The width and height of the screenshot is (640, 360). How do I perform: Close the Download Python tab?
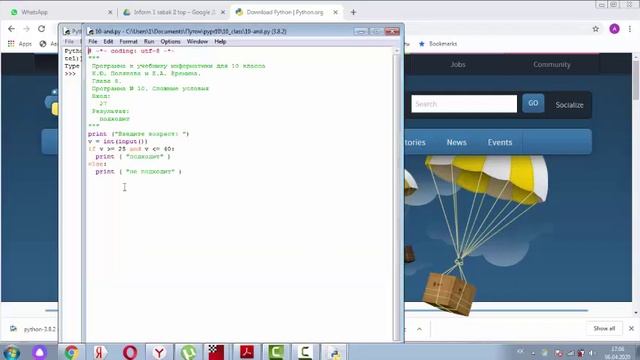coord(335,12)
